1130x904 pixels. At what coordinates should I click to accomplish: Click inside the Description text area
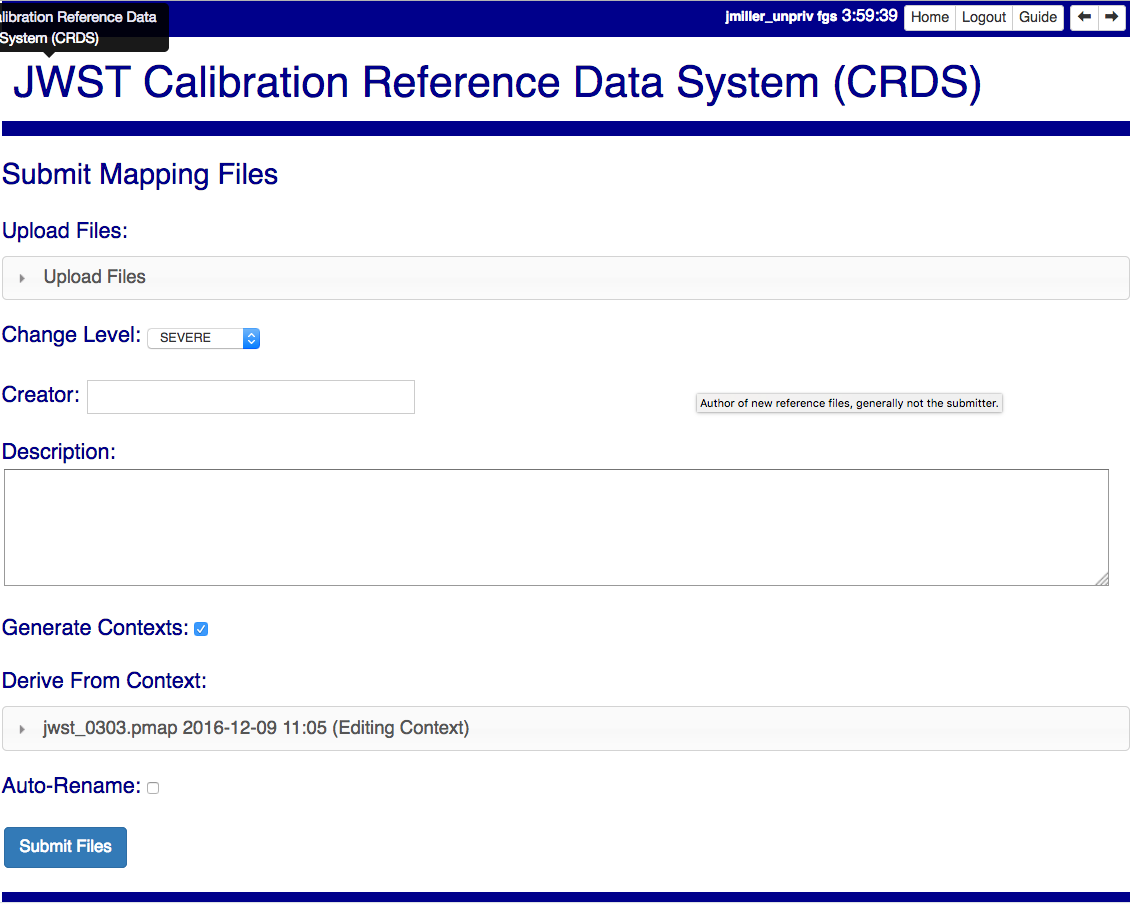[556, 528]
